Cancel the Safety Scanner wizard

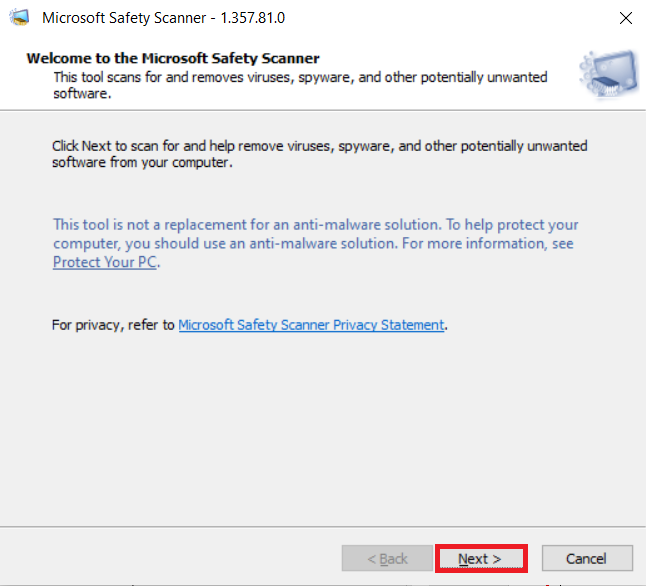click(x=587, y=558)
